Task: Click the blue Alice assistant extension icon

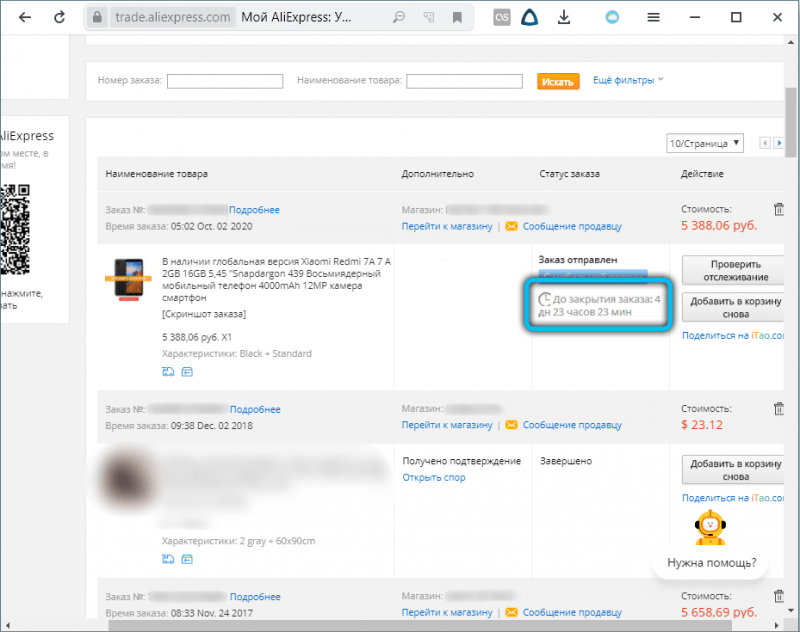Action: tap(530, 17)
